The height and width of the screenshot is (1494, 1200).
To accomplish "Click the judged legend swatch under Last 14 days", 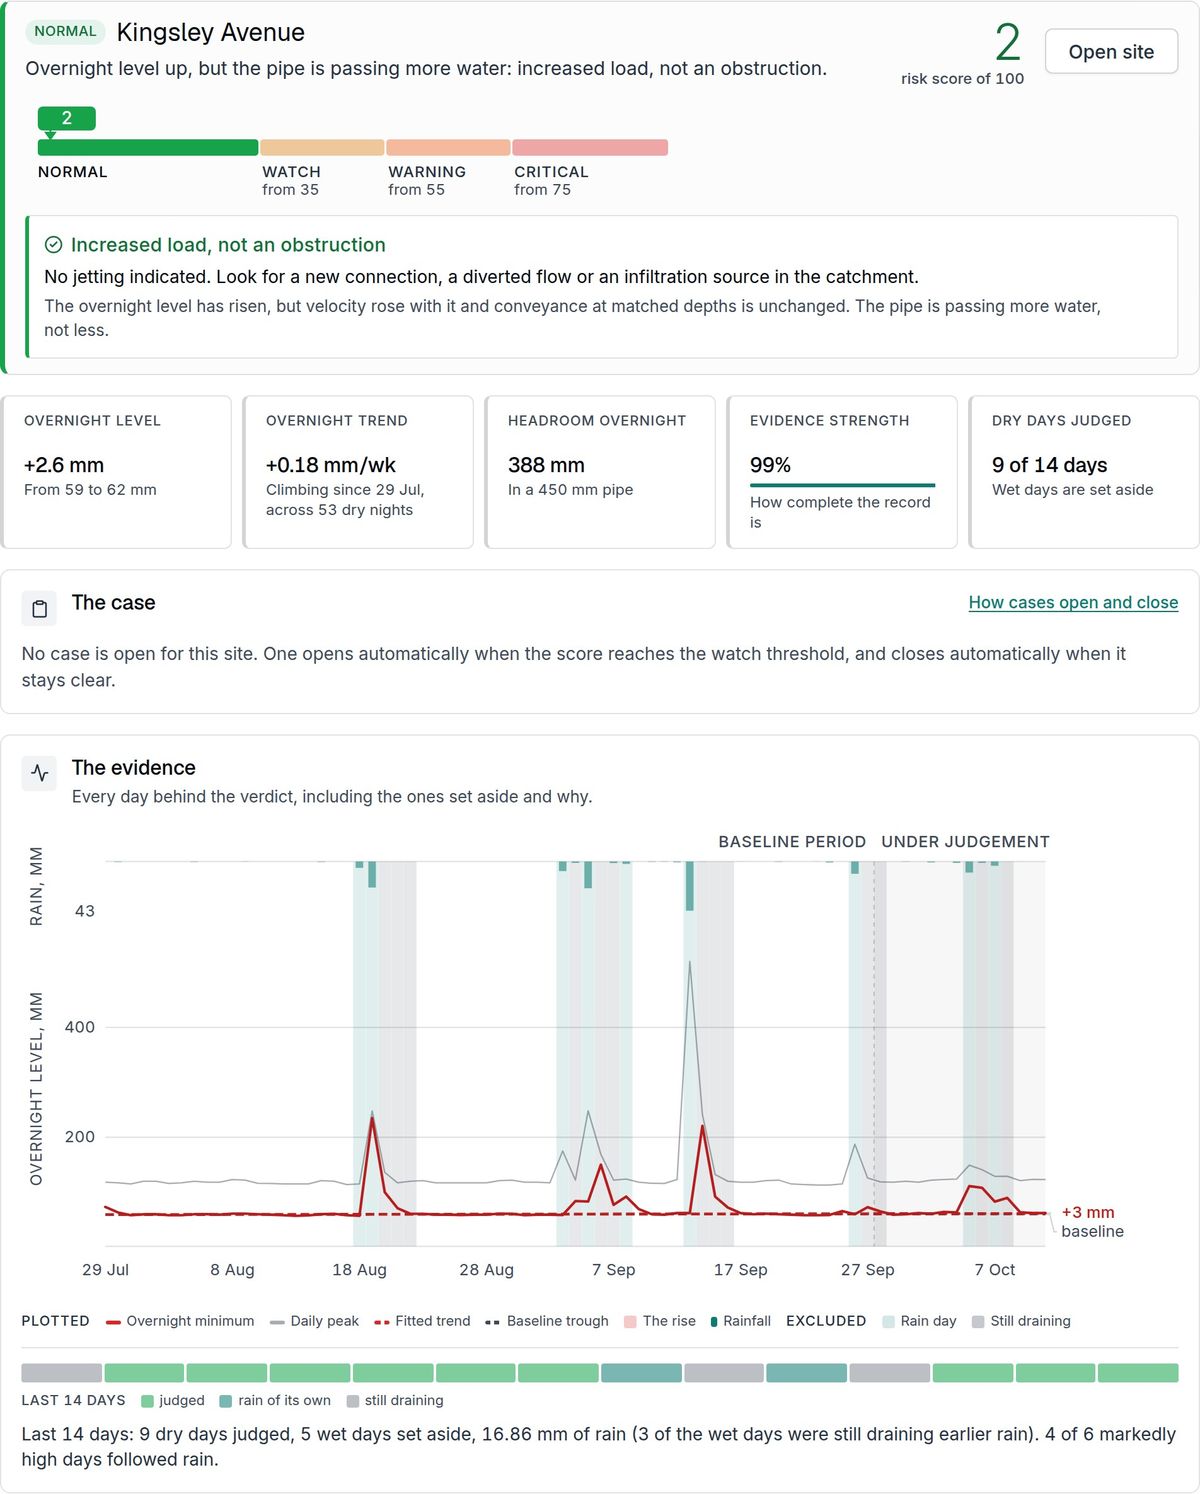I will click(x=148, y=1401).
